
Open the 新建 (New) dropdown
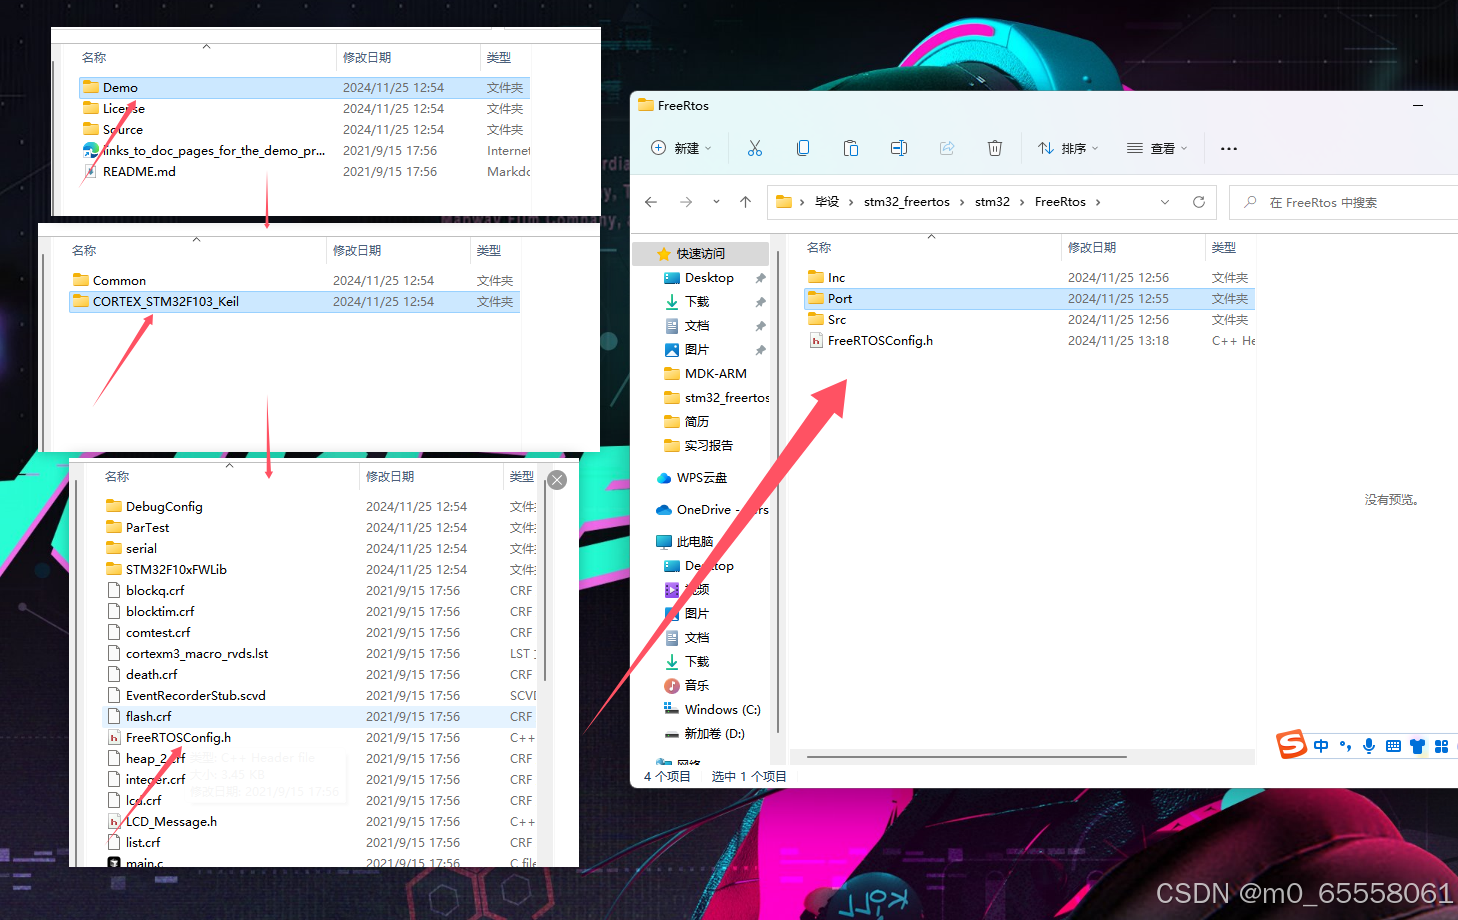click(681, 147)
